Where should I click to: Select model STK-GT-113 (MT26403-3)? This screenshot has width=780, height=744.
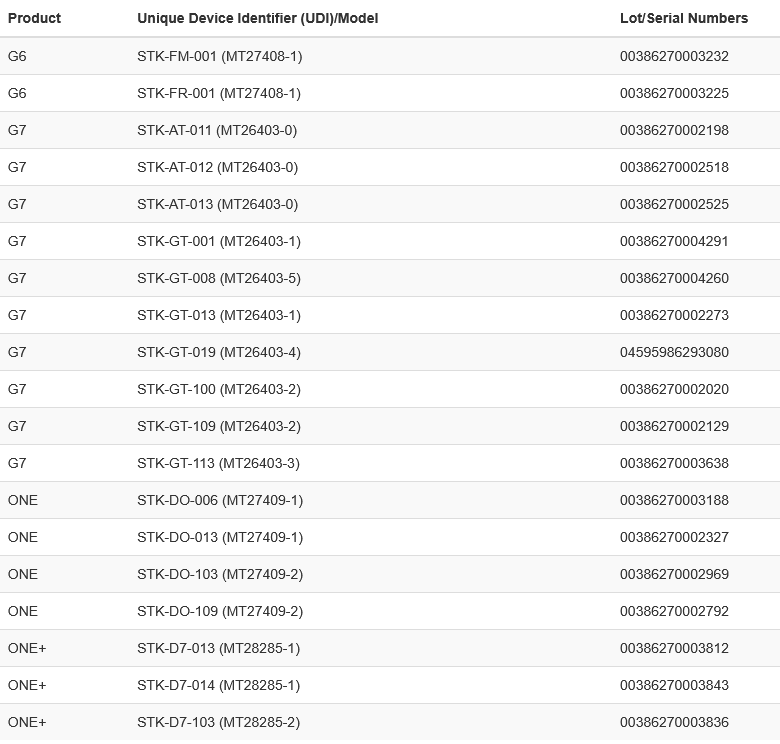coord(218,463)
